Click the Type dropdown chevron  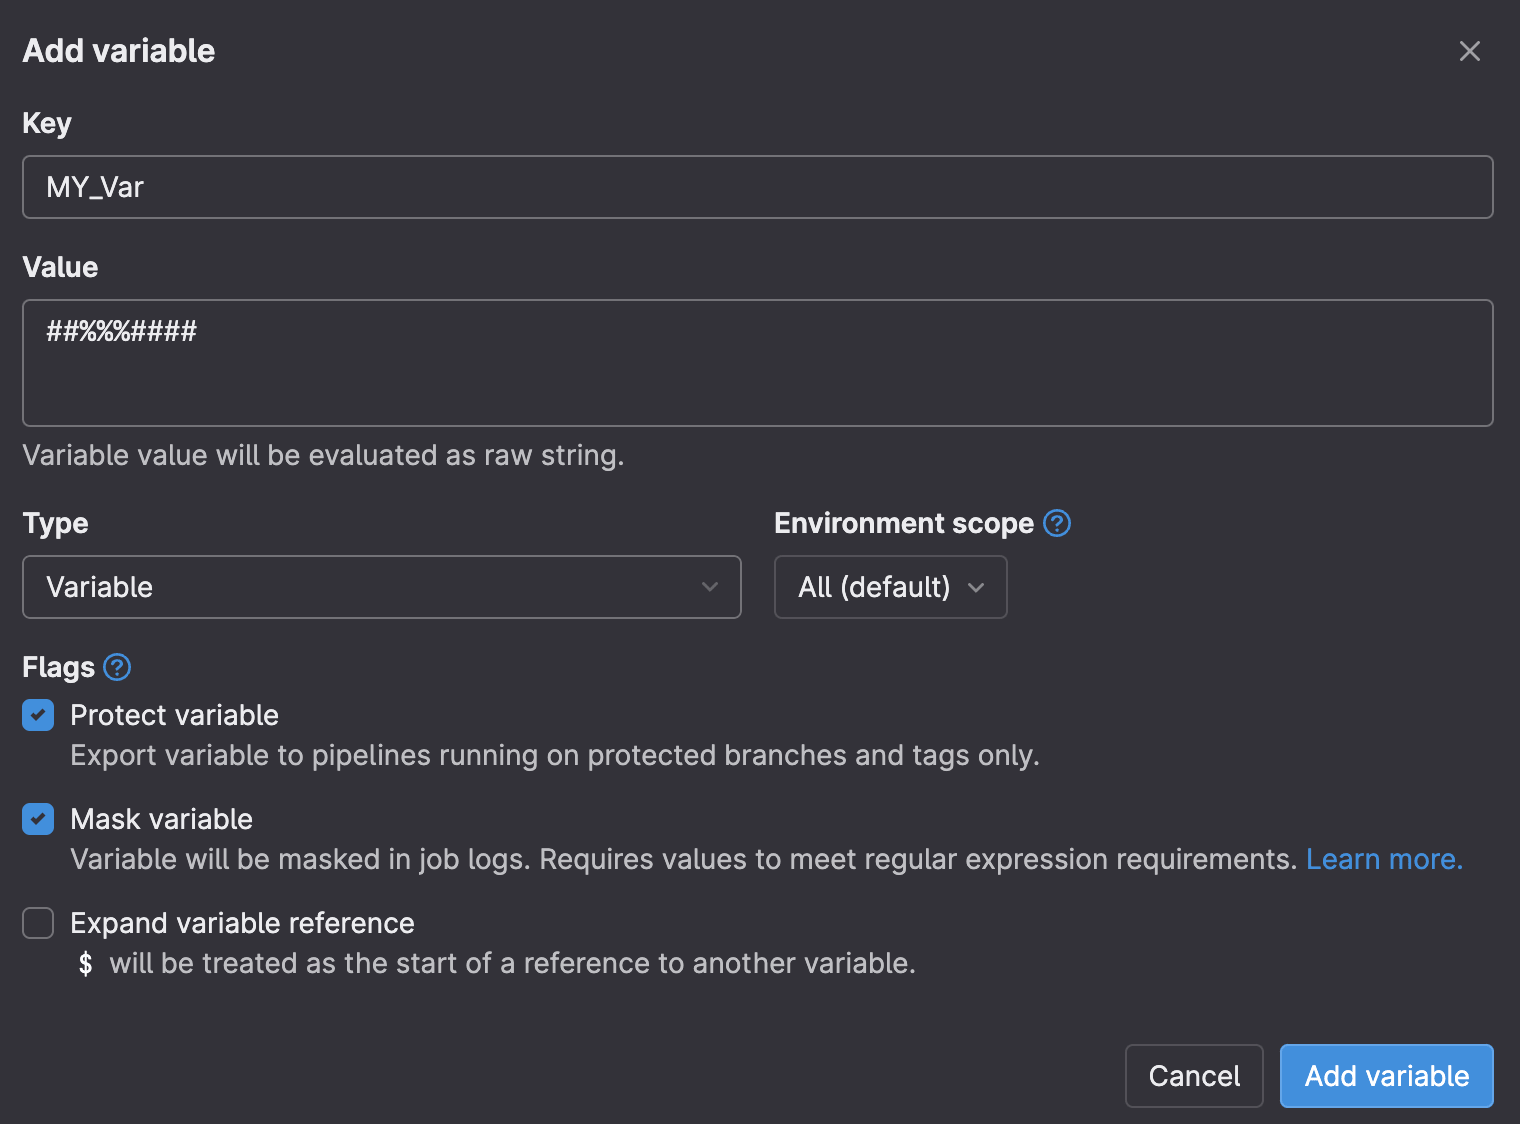pos(710,587)
